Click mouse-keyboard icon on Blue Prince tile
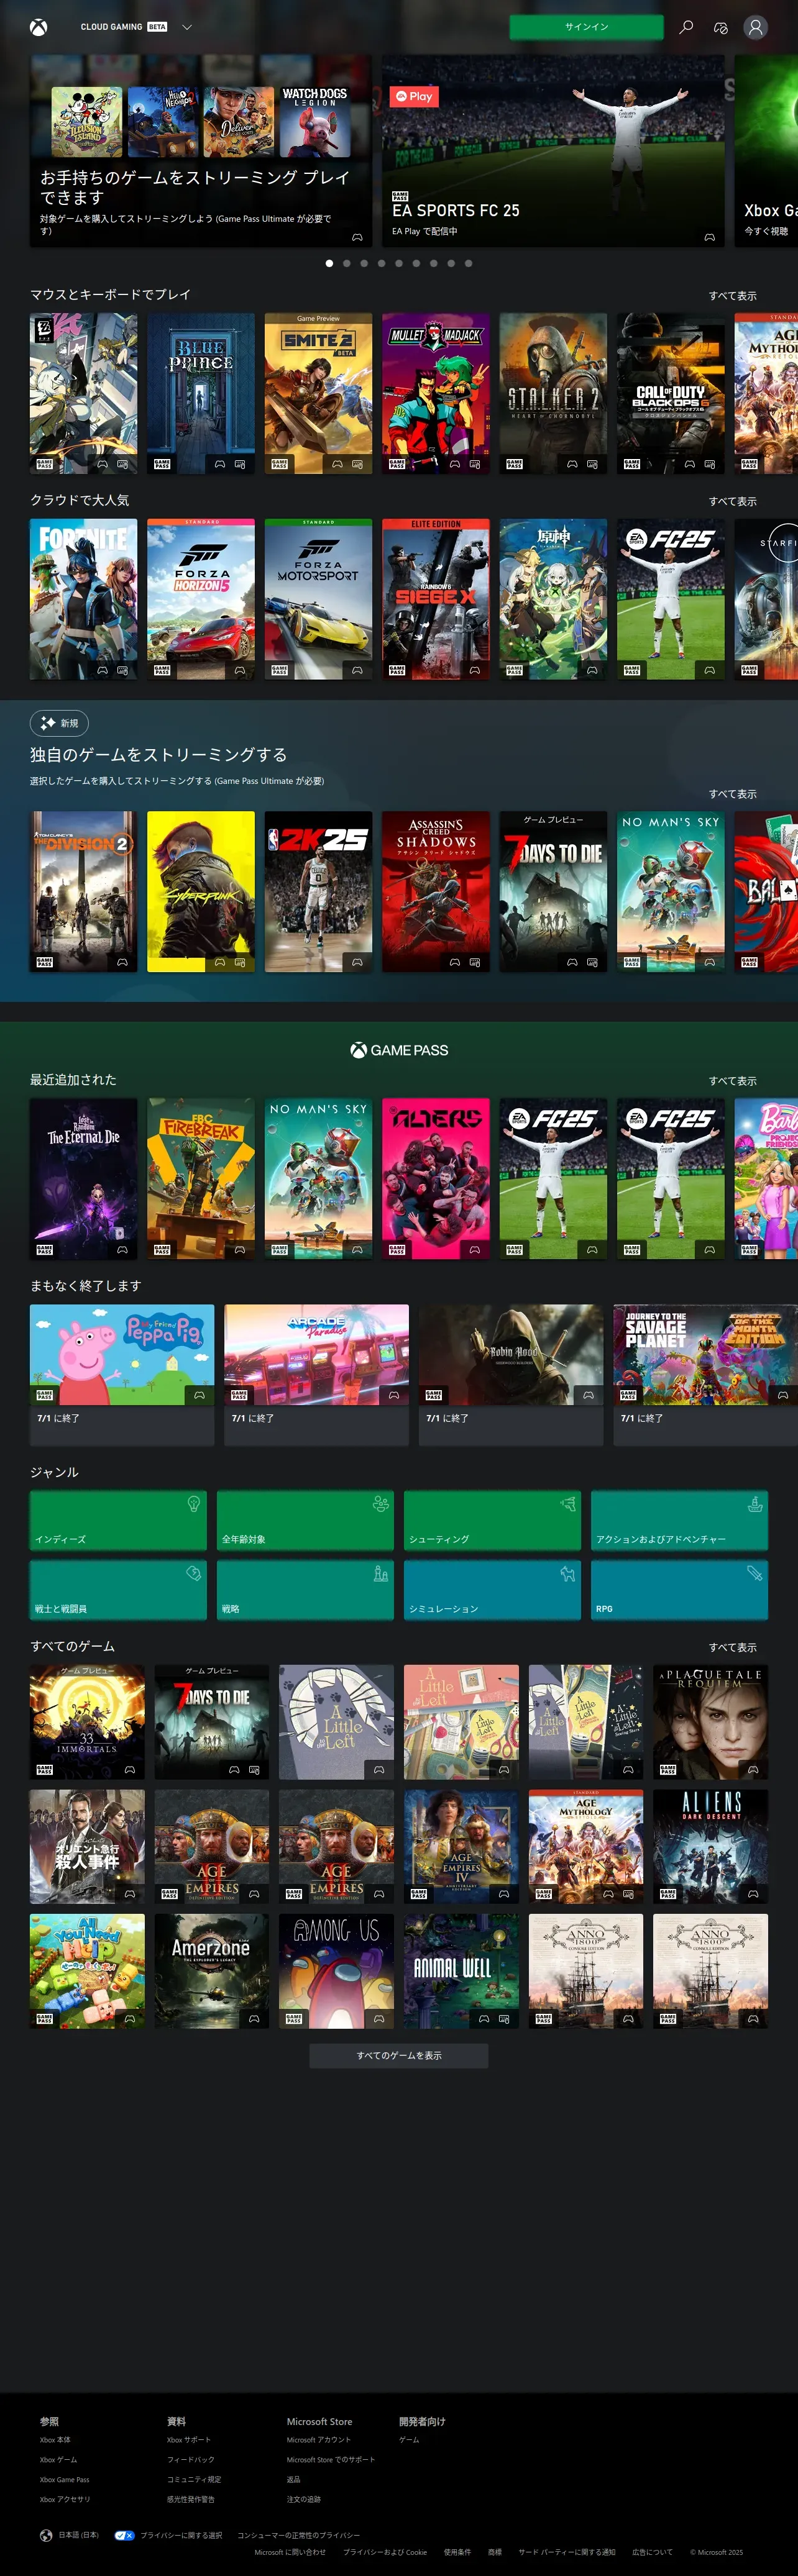798x2576 pixels. [x=239, y=464]
